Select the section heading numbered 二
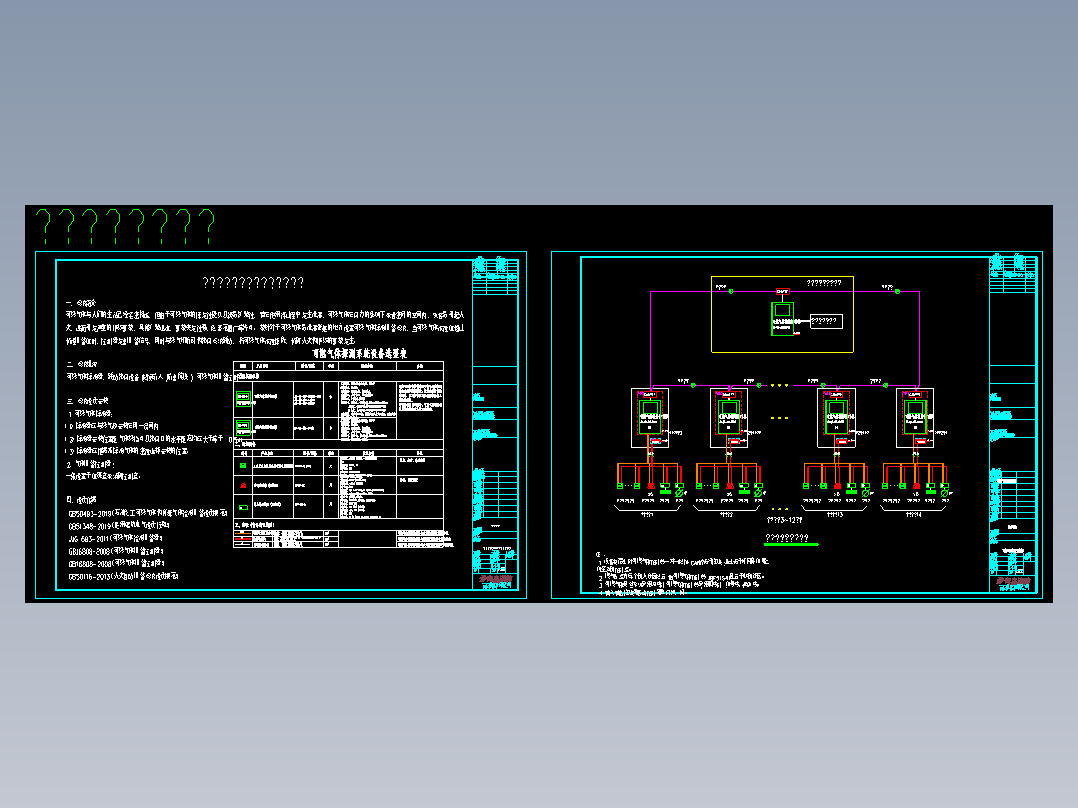 coord(82,364)
